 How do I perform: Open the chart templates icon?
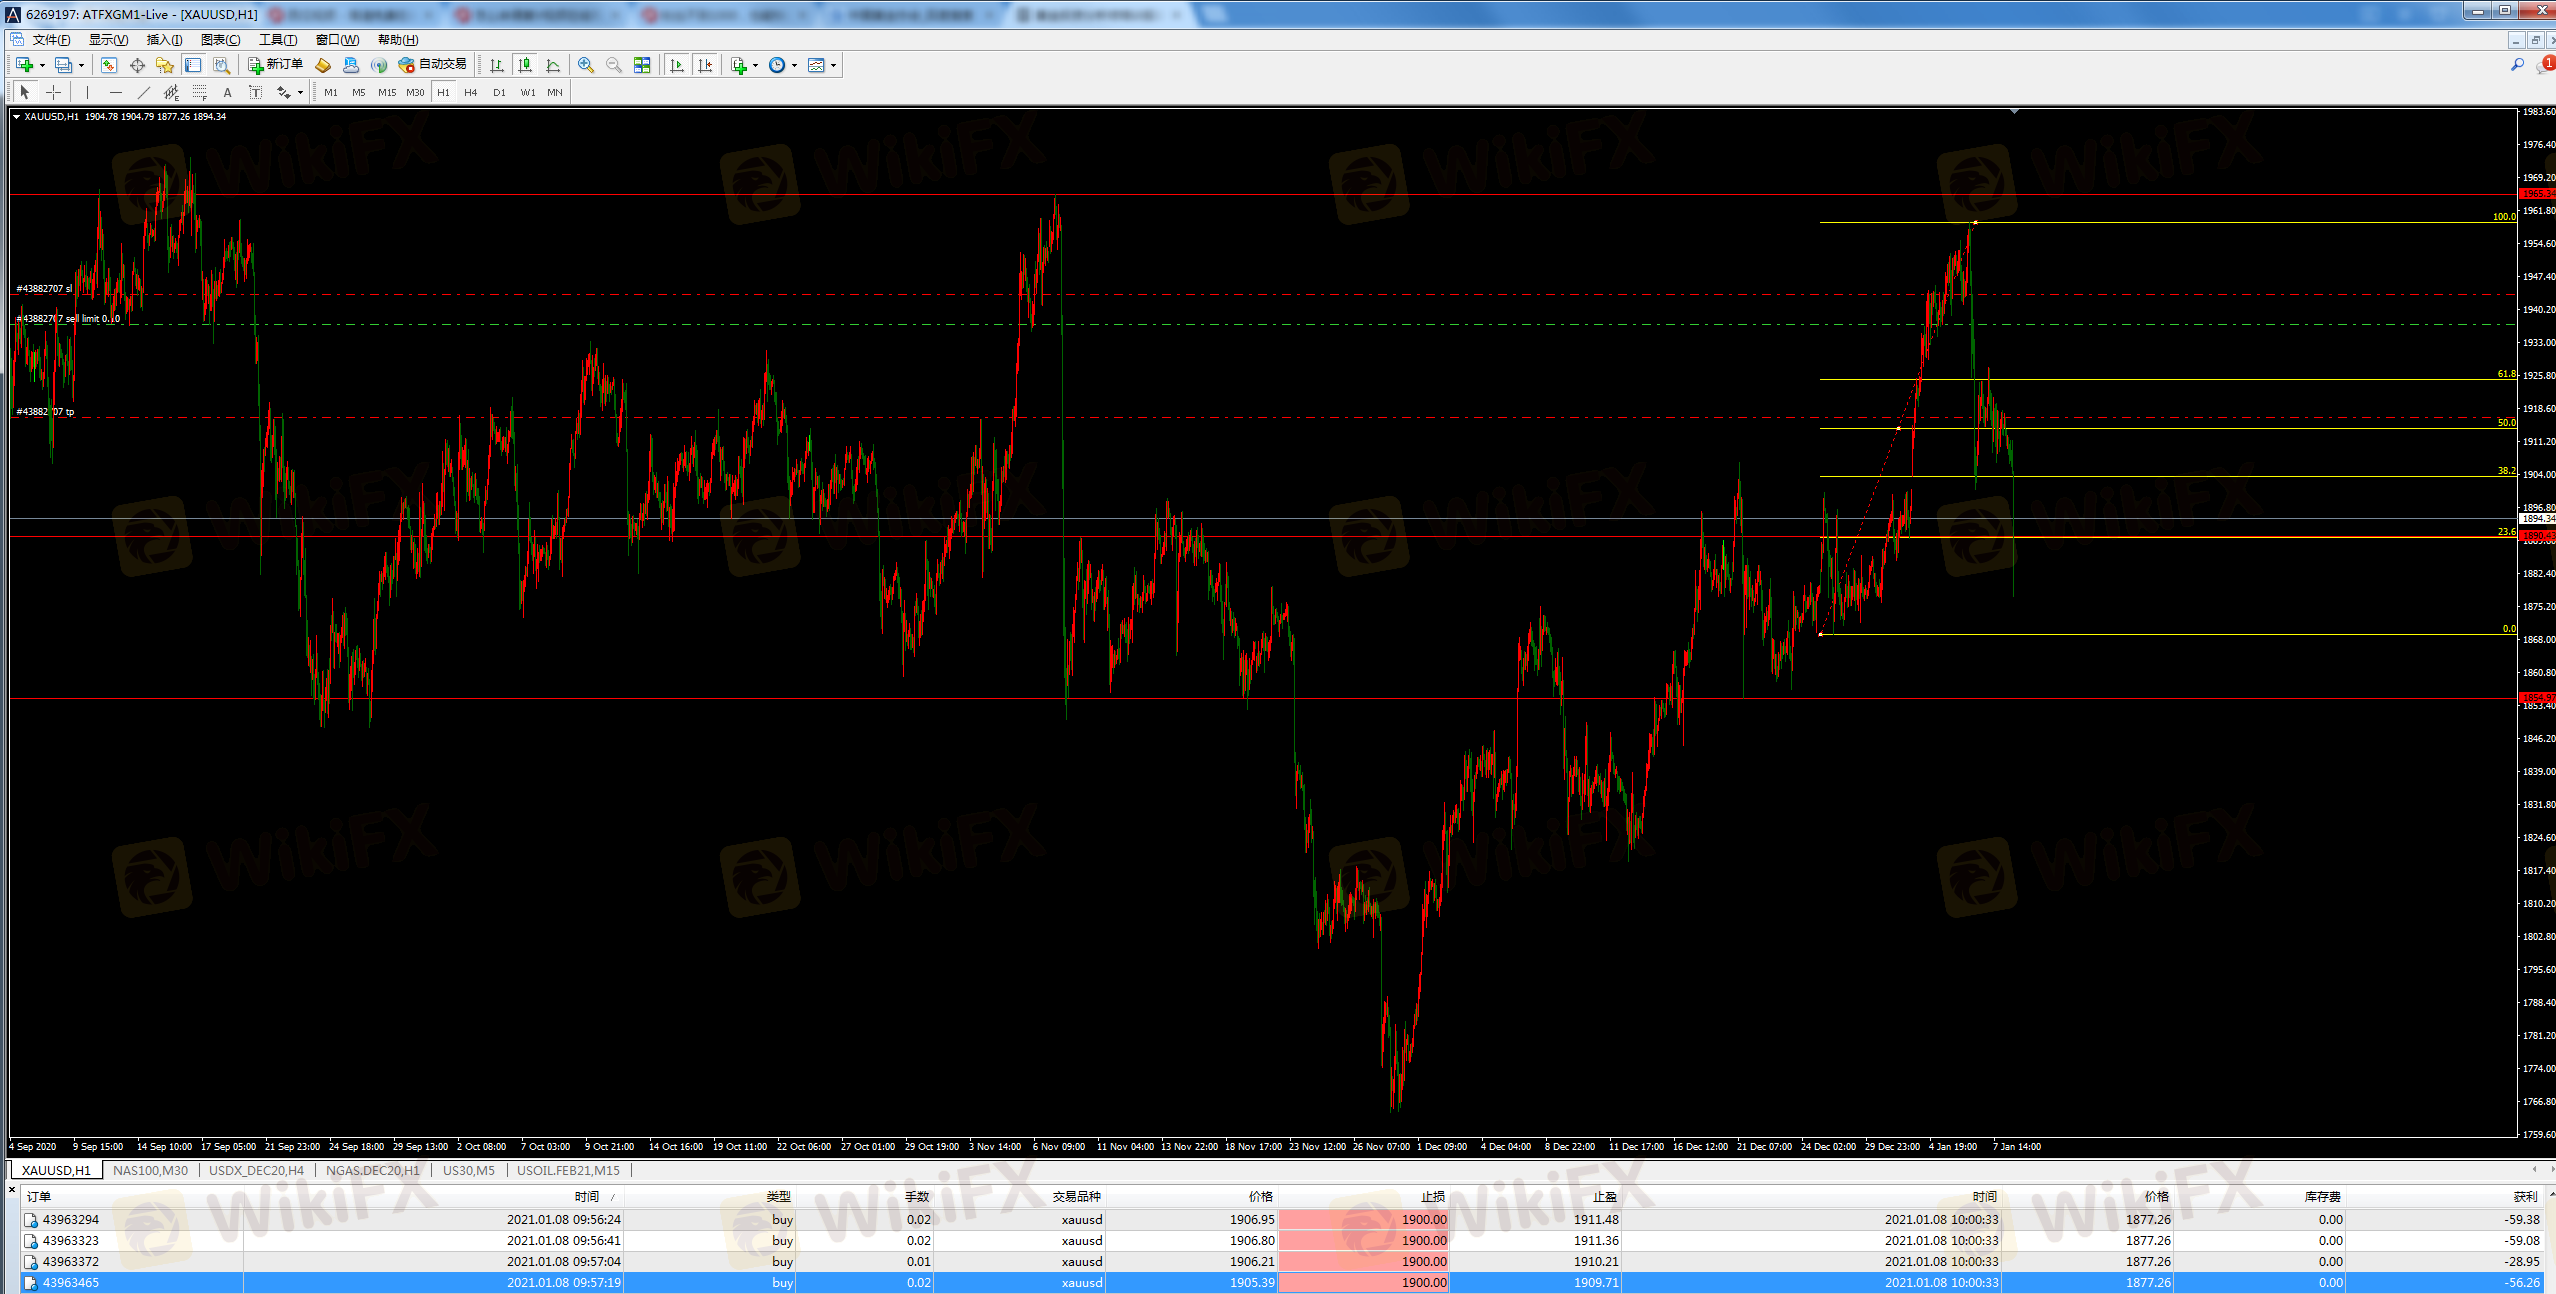coord(816,65)
